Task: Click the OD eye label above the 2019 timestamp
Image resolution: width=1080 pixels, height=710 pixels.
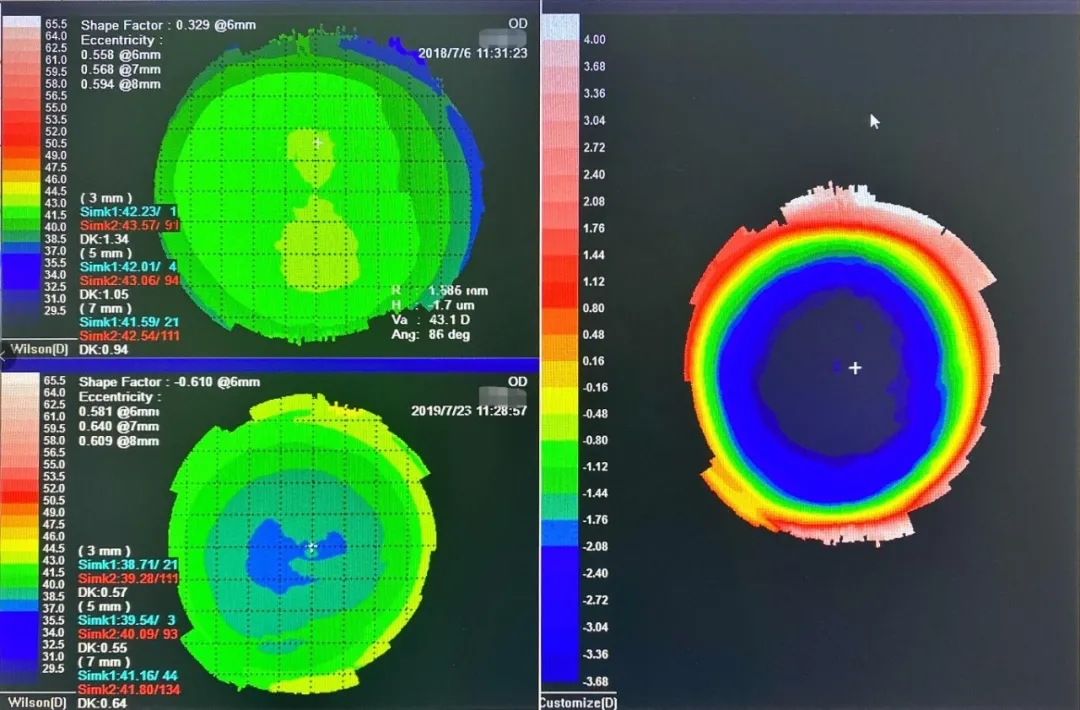Action: pyautogui.click(x=518, y=382)
